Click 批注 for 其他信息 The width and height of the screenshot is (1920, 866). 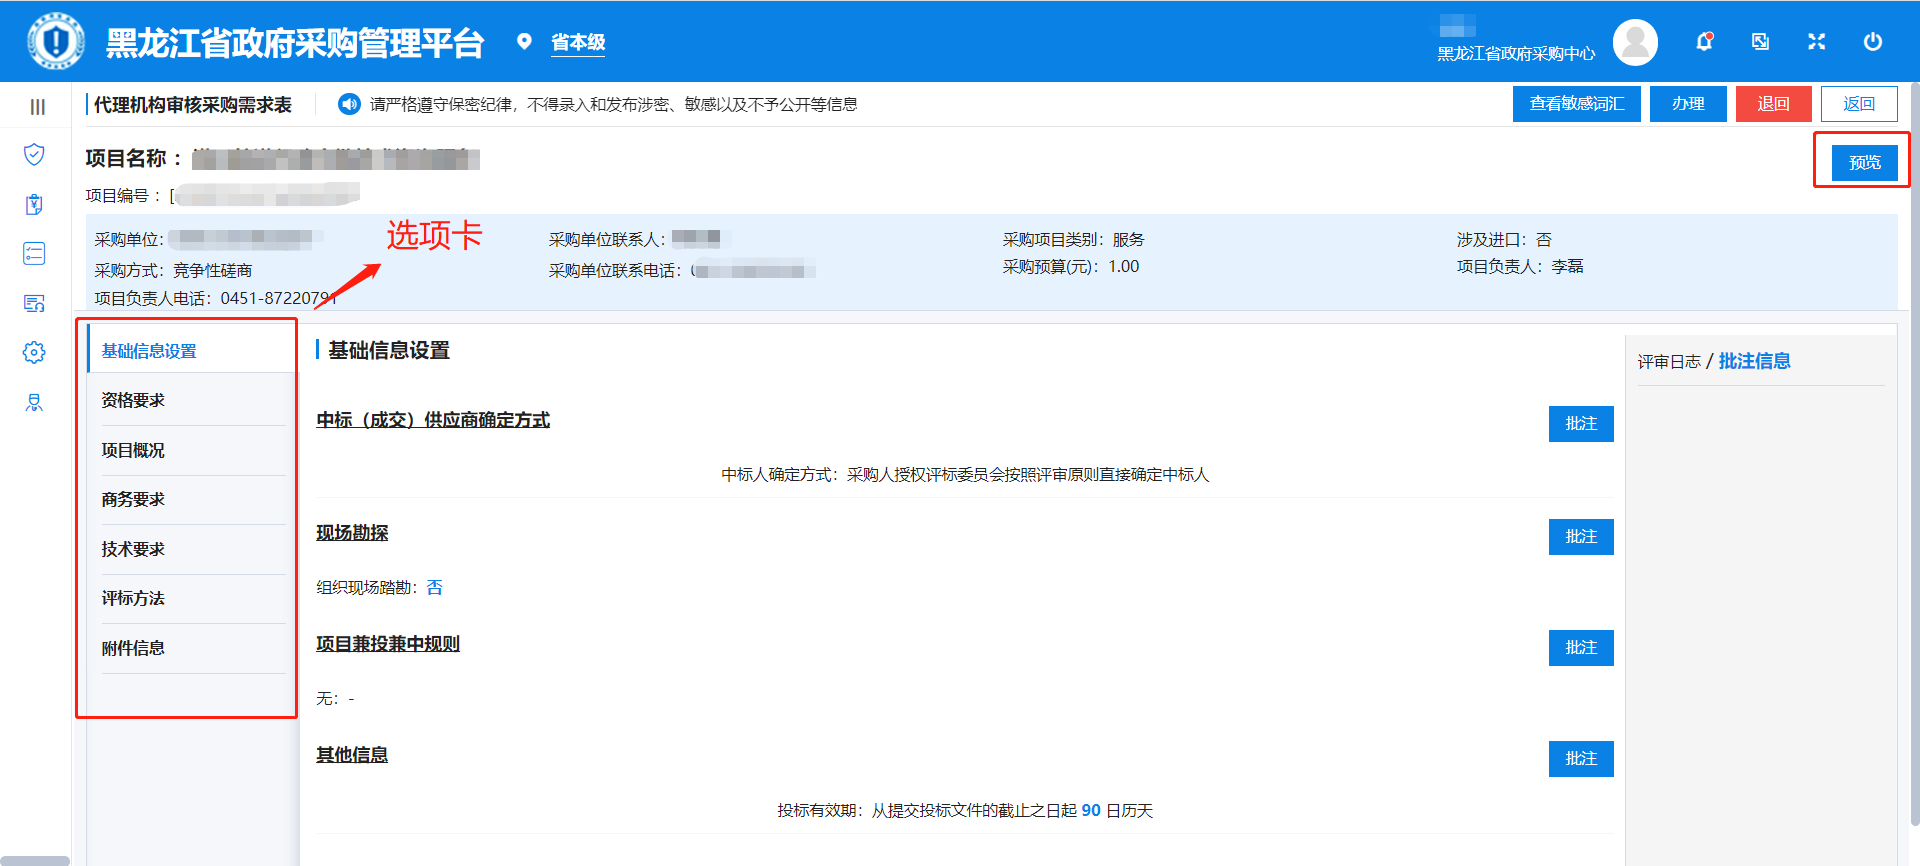(x=1581, y=759)
